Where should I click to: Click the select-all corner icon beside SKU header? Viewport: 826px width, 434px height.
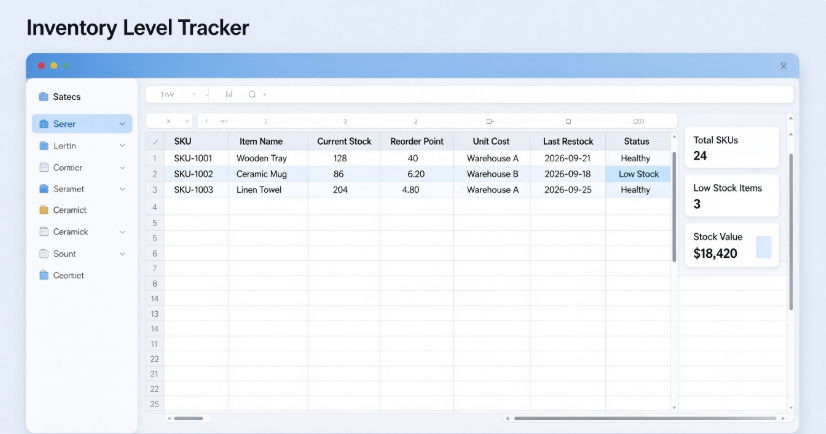(155, 142)
